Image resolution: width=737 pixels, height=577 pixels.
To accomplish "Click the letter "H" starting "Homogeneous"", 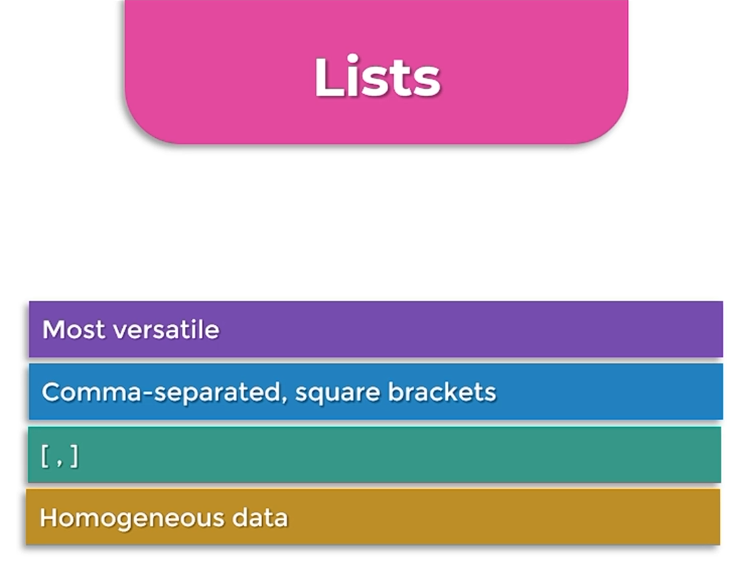I will click(x=48, y=518).
